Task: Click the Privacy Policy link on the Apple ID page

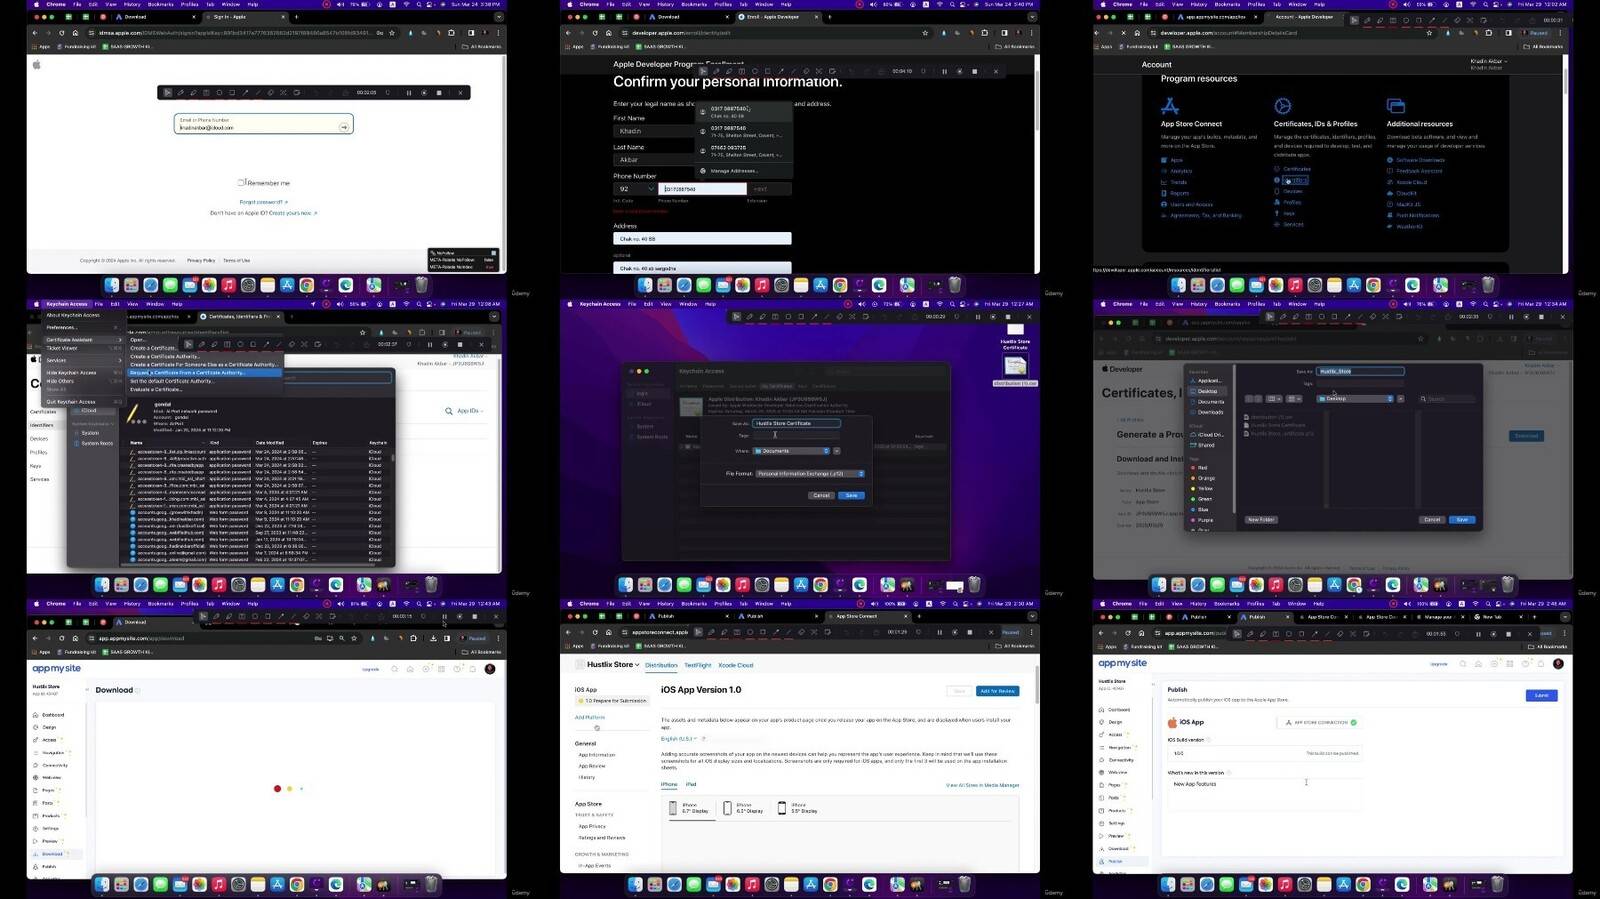Action: (201, 261)
